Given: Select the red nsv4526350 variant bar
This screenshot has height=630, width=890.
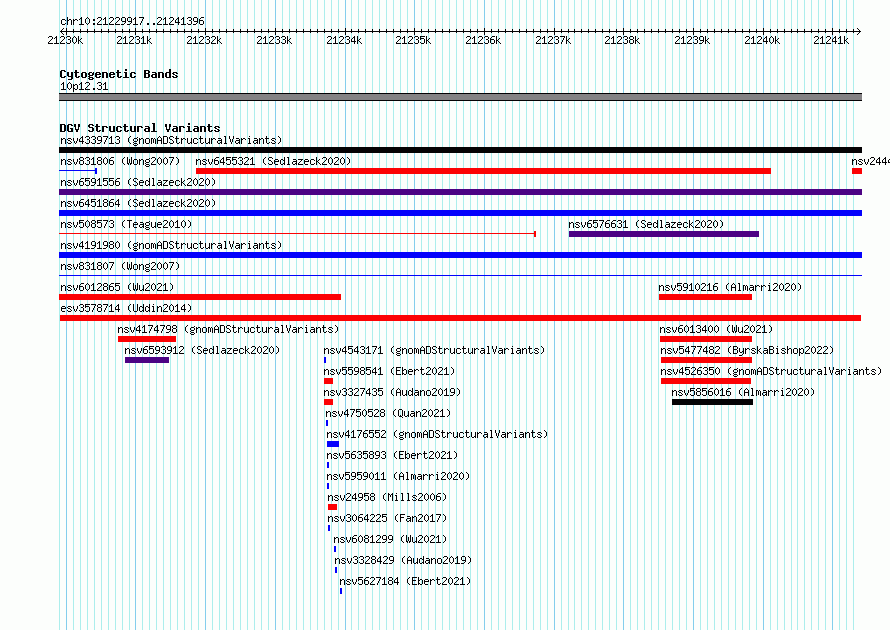Looking at the screenshot, I should coord(706,381).
